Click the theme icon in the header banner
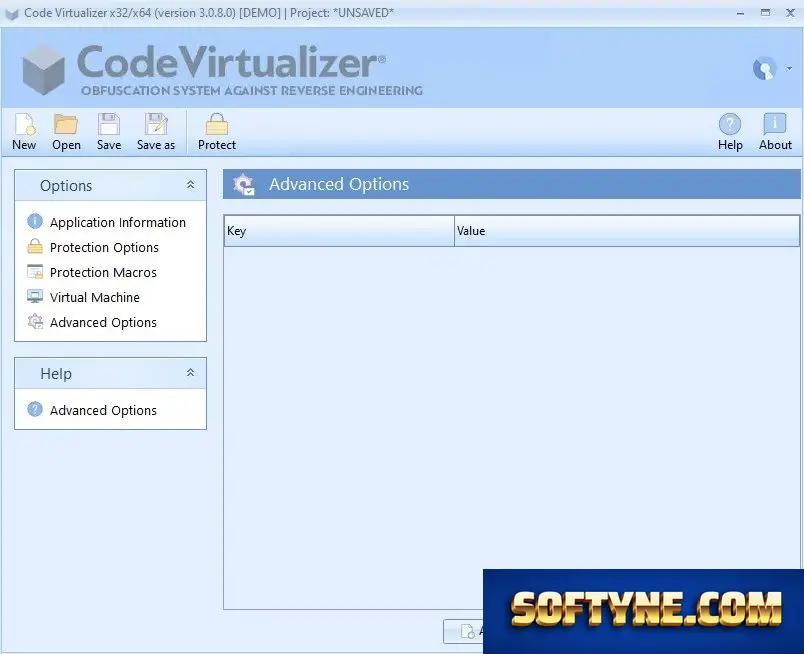Screen dimensions: 804x654 (x=764, y=68)
